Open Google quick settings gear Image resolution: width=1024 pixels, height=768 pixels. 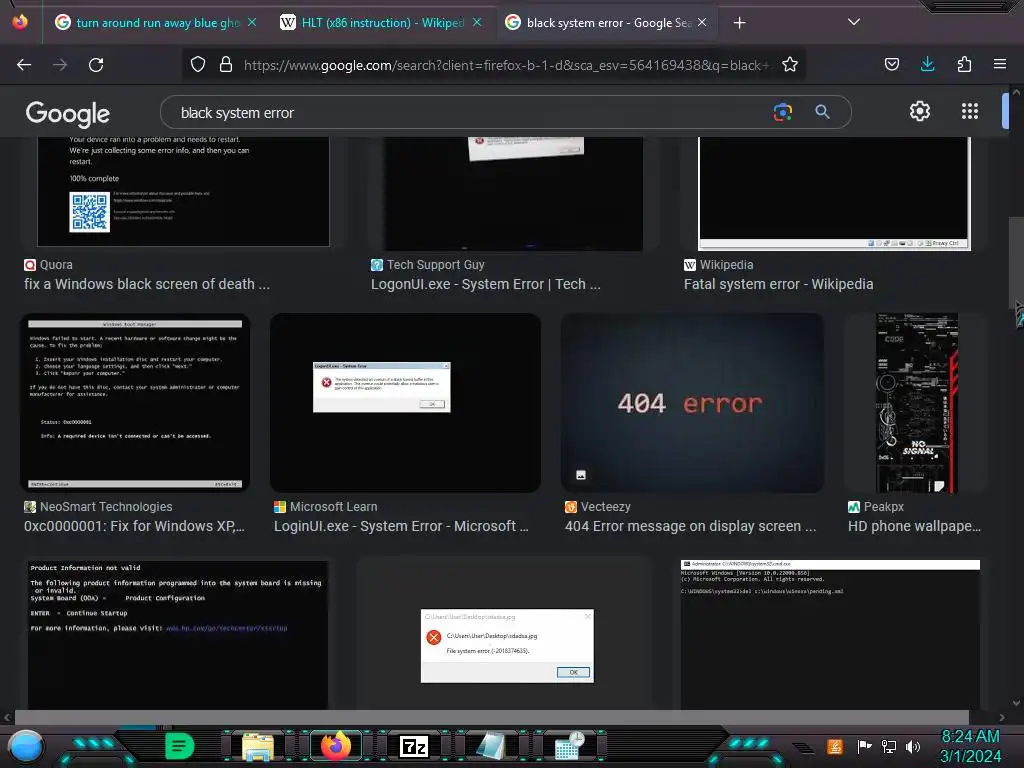click(920, 111)
